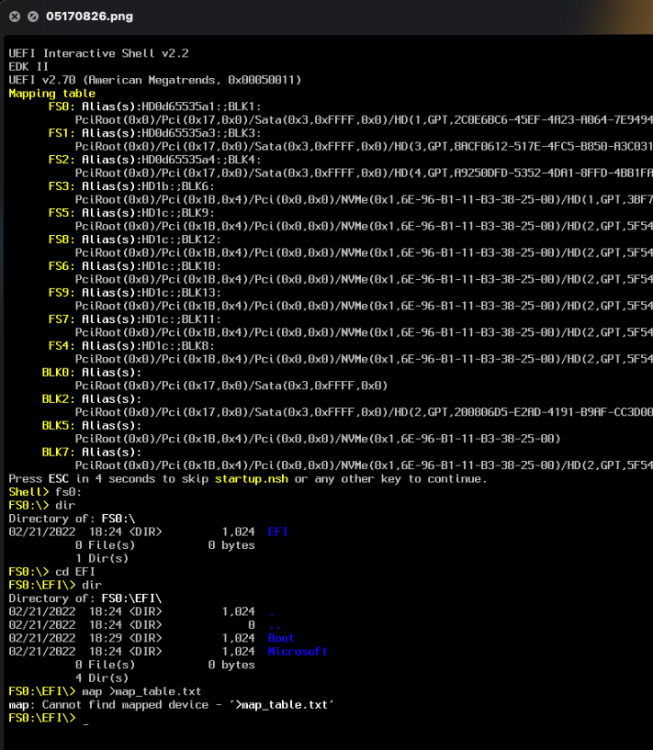653x750 pixels.
Task: Click the Sata device path under BLK0
Action: [x=232, y=386]
